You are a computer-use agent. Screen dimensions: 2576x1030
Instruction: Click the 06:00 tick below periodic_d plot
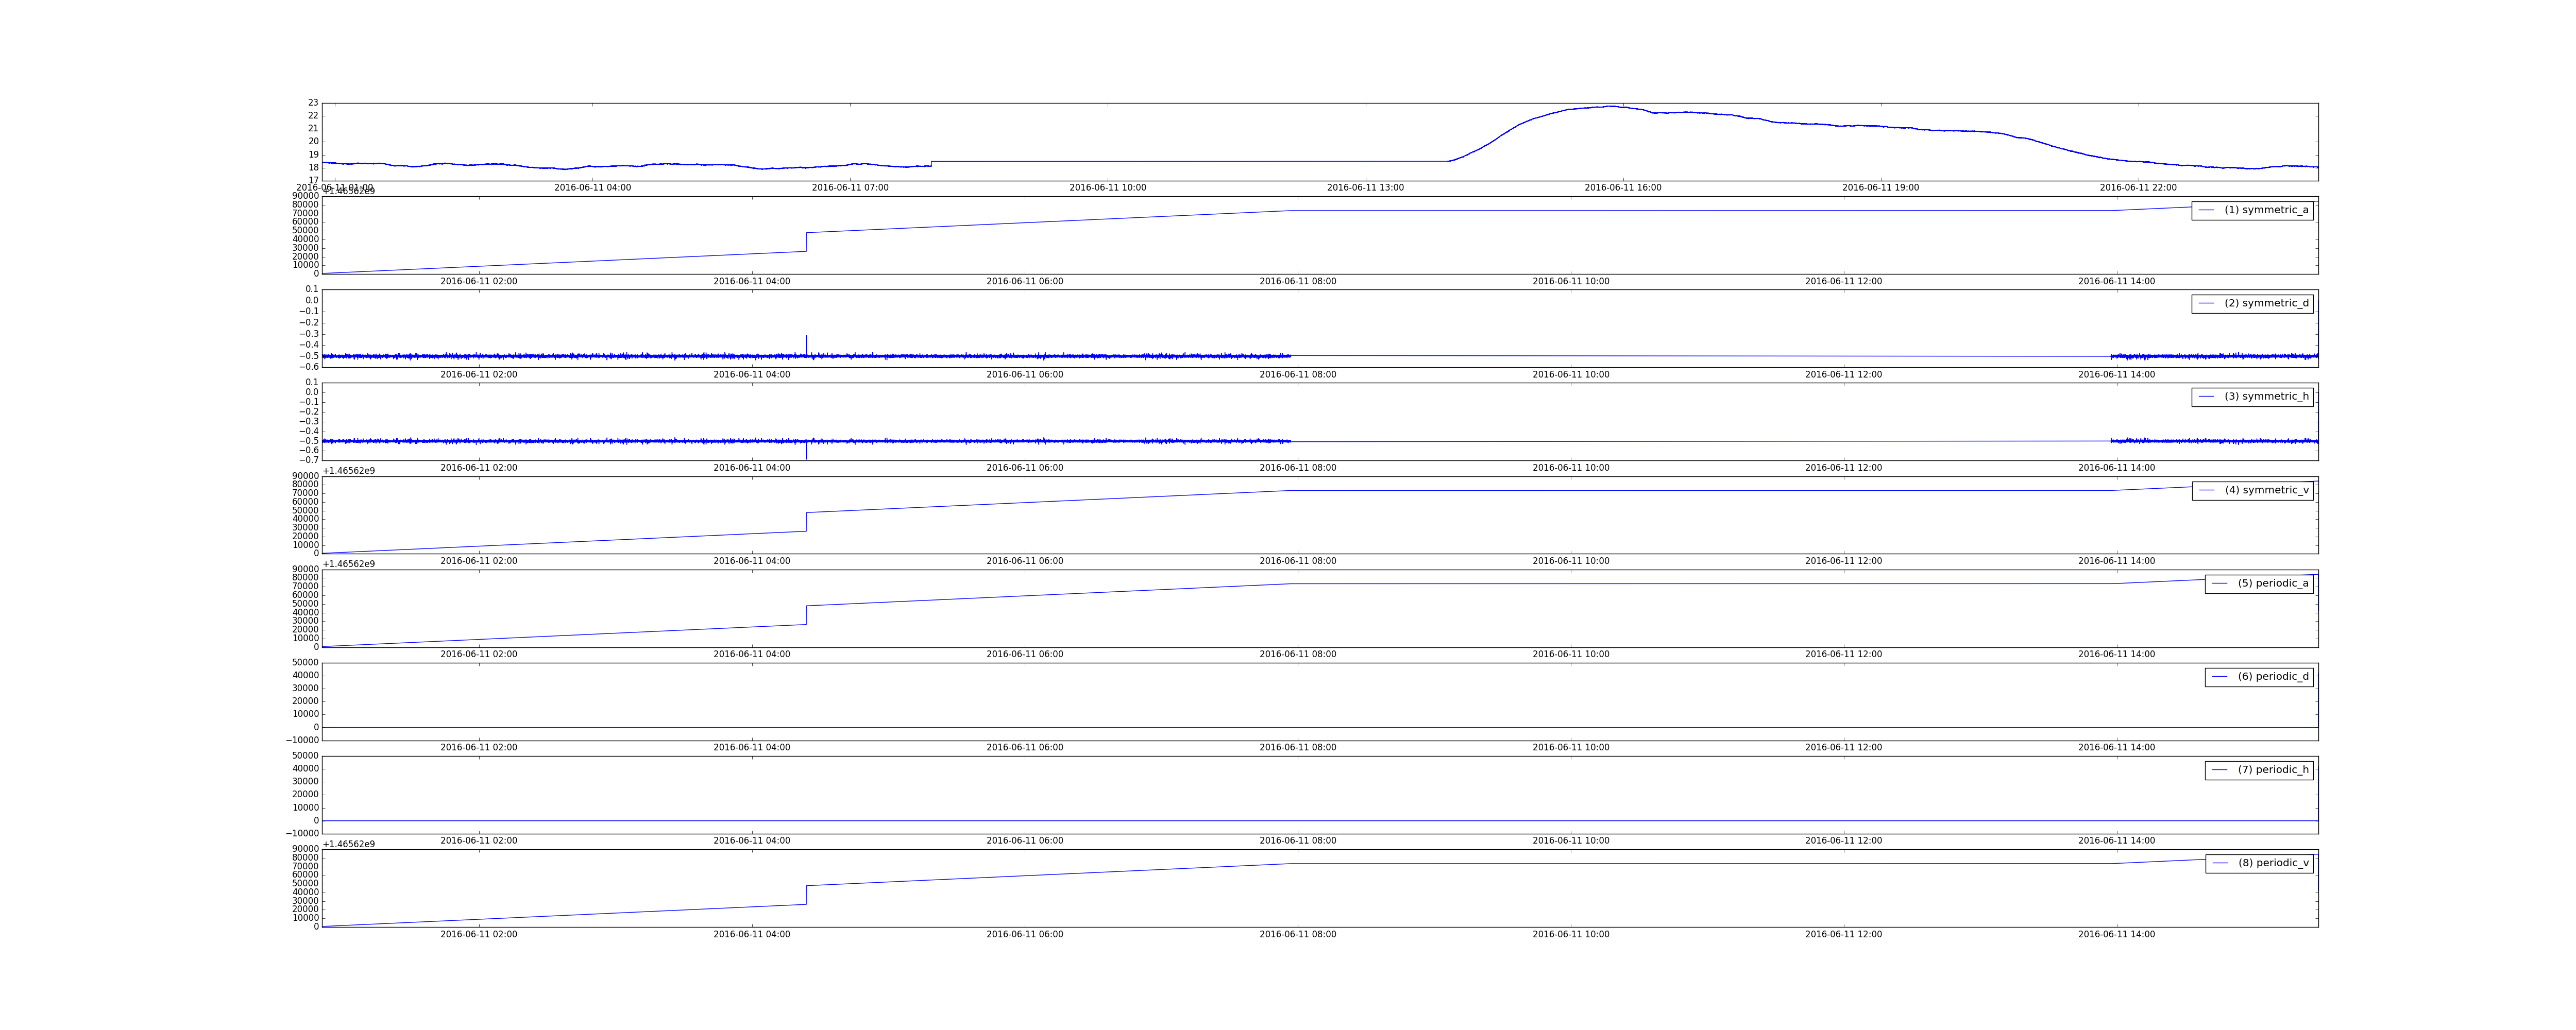pos(1025,748)
